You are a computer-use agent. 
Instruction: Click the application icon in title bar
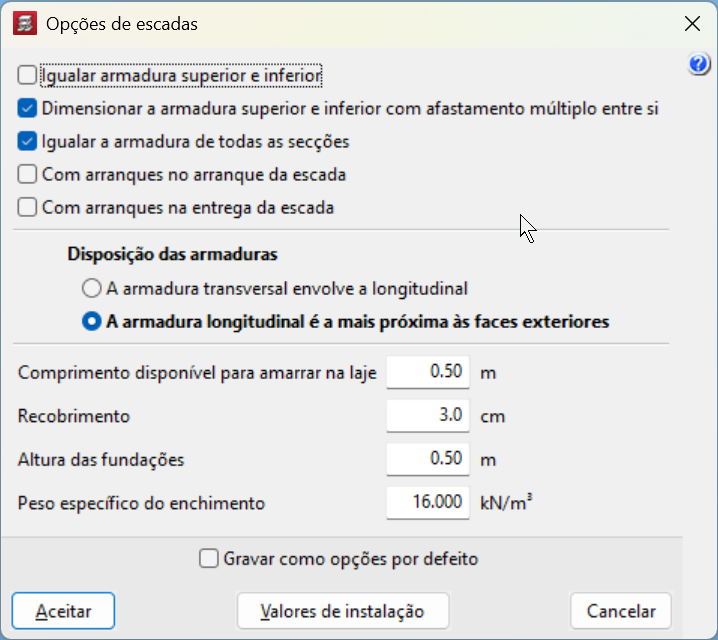[25, 22]
